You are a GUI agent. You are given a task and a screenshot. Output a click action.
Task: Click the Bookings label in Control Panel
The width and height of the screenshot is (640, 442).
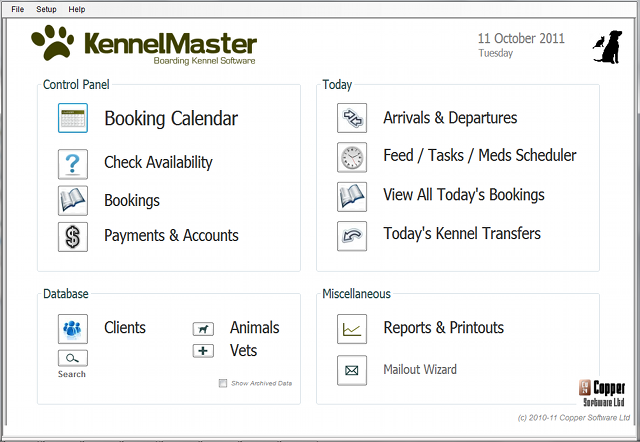click(132, 201)
